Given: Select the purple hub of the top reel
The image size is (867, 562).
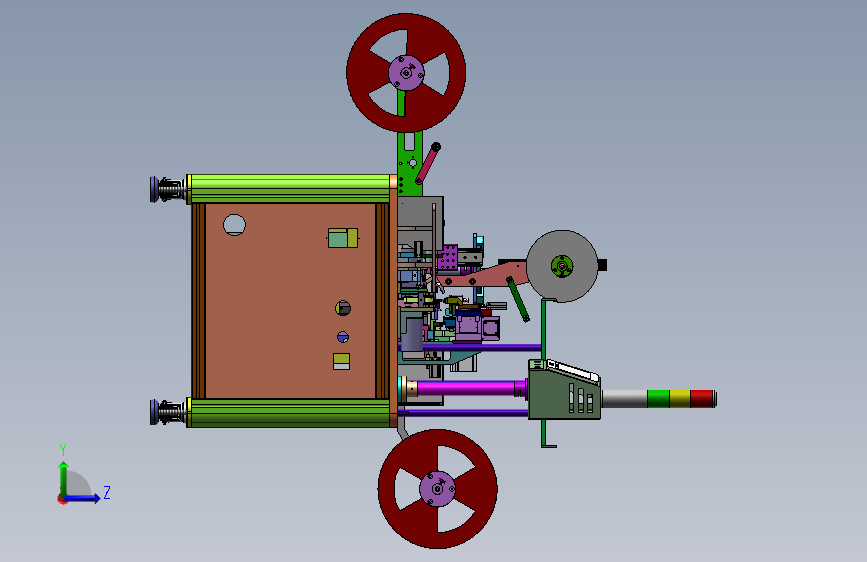Looking at the screenshot, I should point(406,72).
